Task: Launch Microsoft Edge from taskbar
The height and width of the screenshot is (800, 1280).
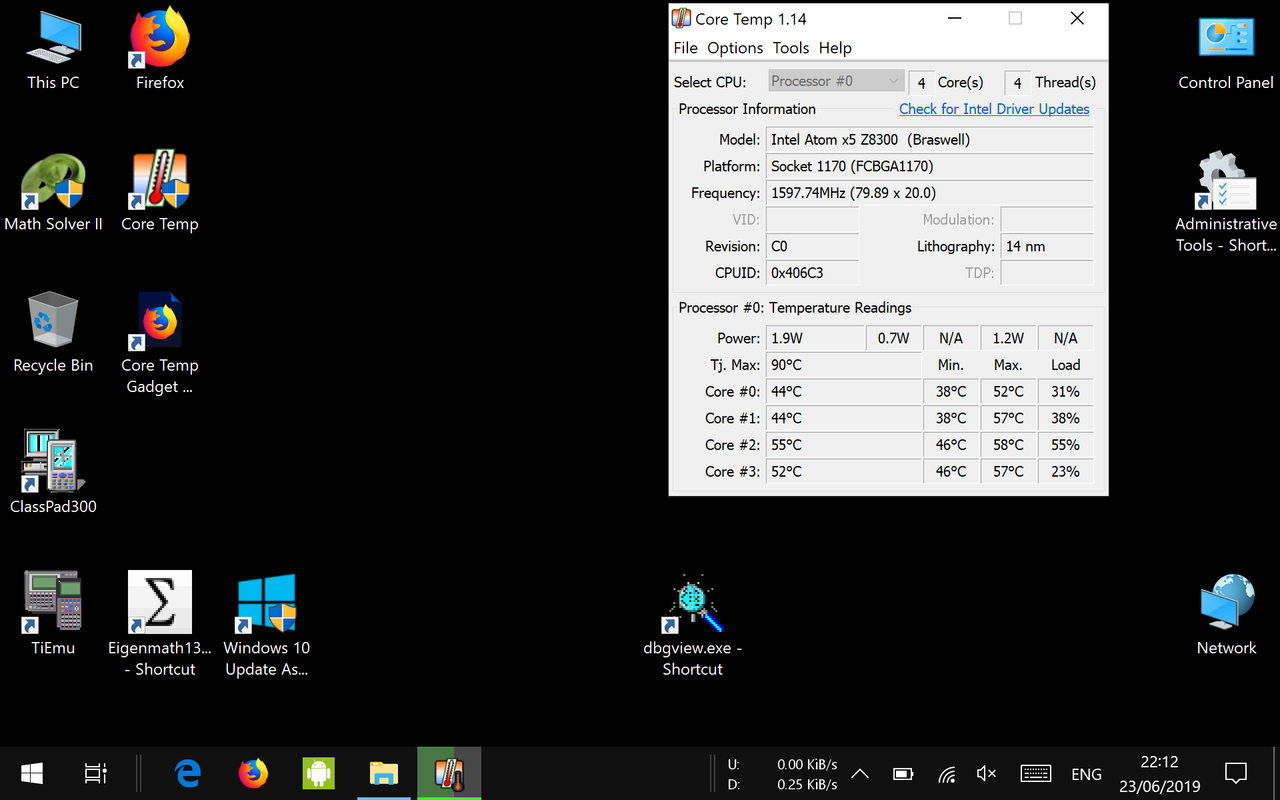Action: [x=188, y=773]
